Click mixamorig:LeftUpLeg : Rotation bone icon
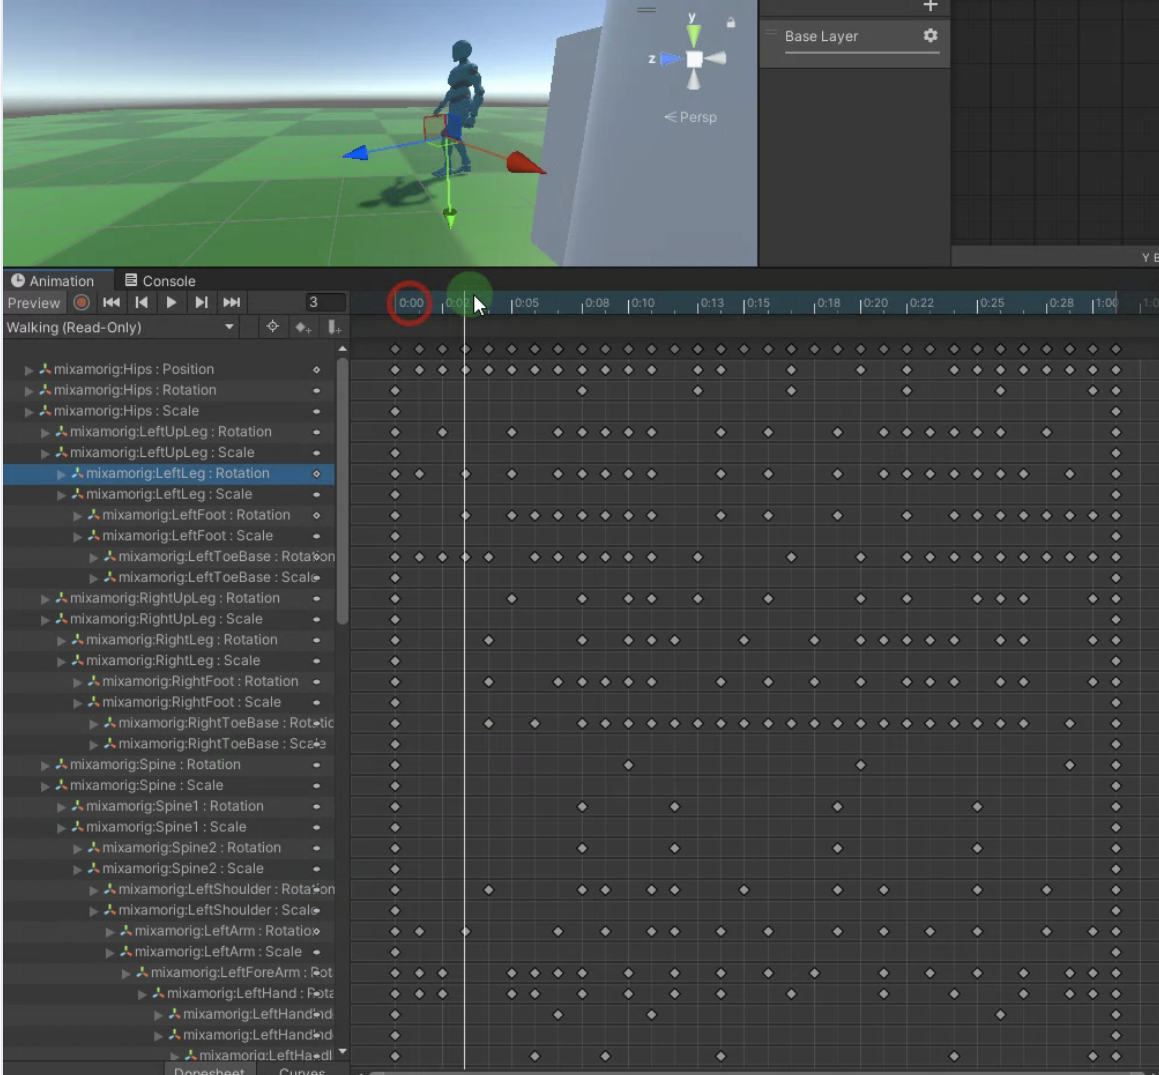Image resolution: width=1159 pixels, height=1075 pixels. pos(61,431)
